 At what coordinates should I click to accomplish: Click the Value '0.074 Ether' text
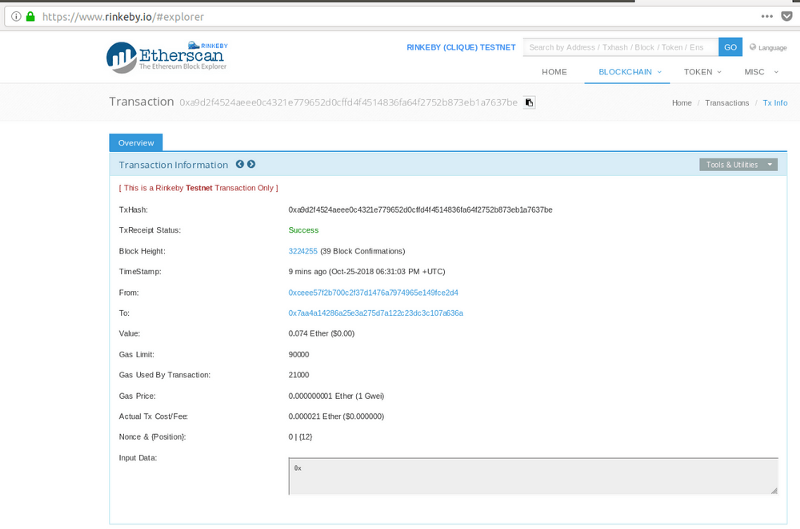pos(321,333)
